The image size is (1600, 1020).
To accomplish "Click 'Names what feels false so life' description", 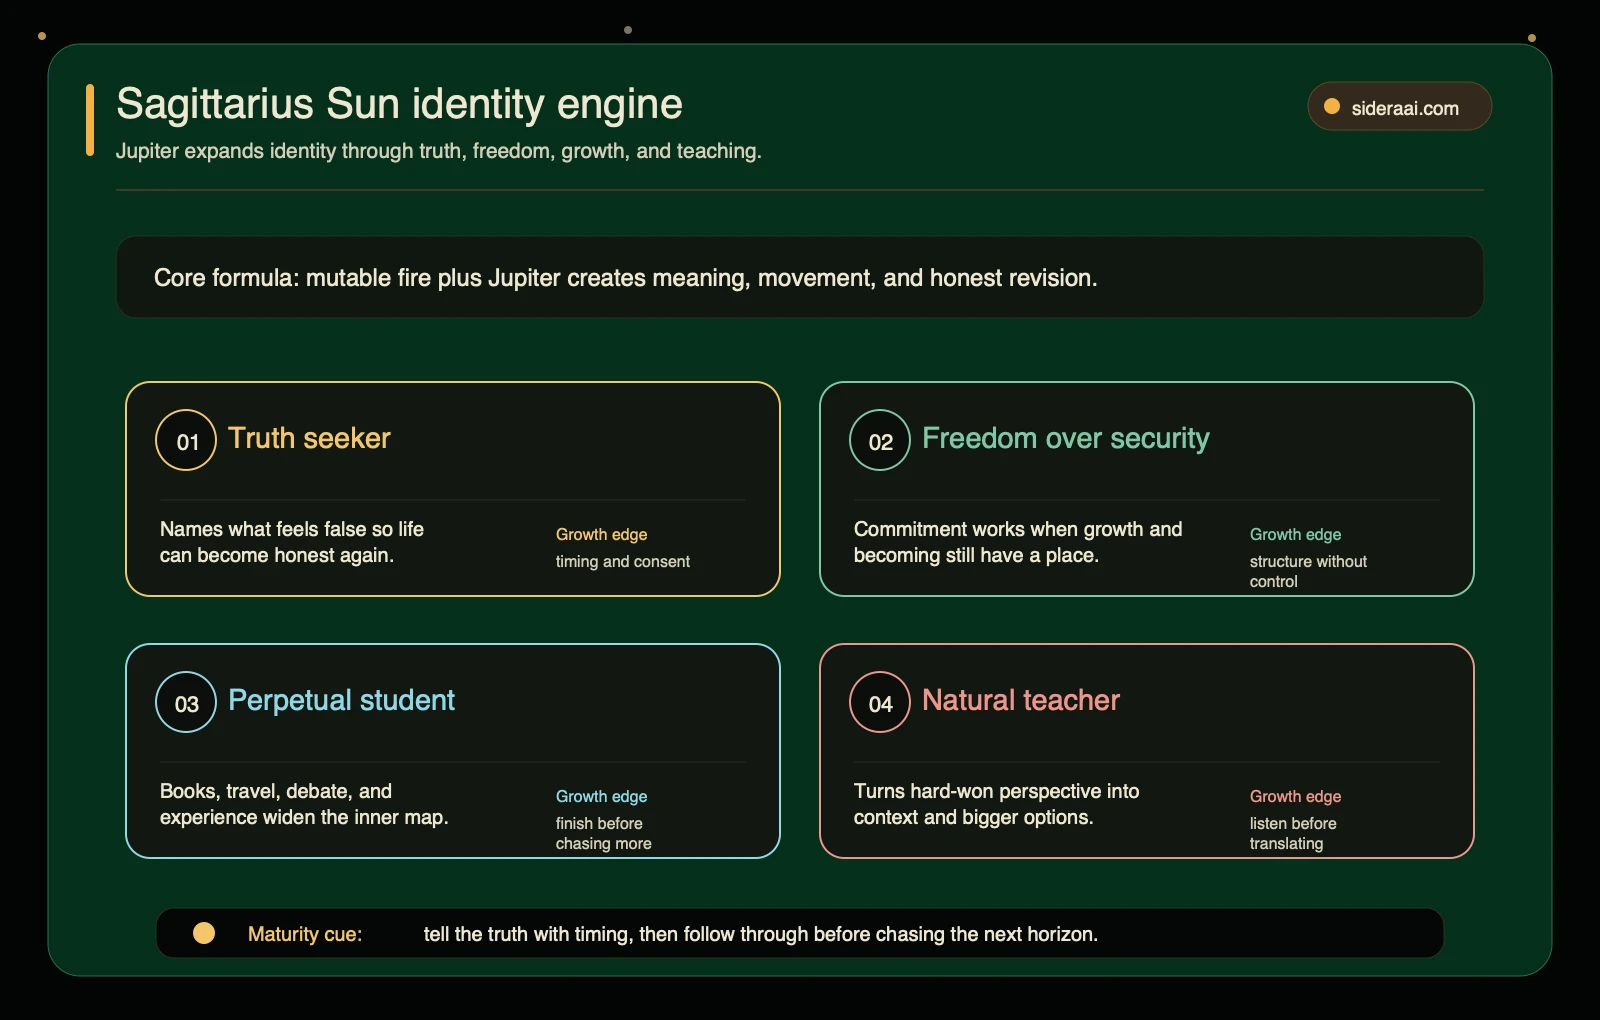I will coord(292,542).
